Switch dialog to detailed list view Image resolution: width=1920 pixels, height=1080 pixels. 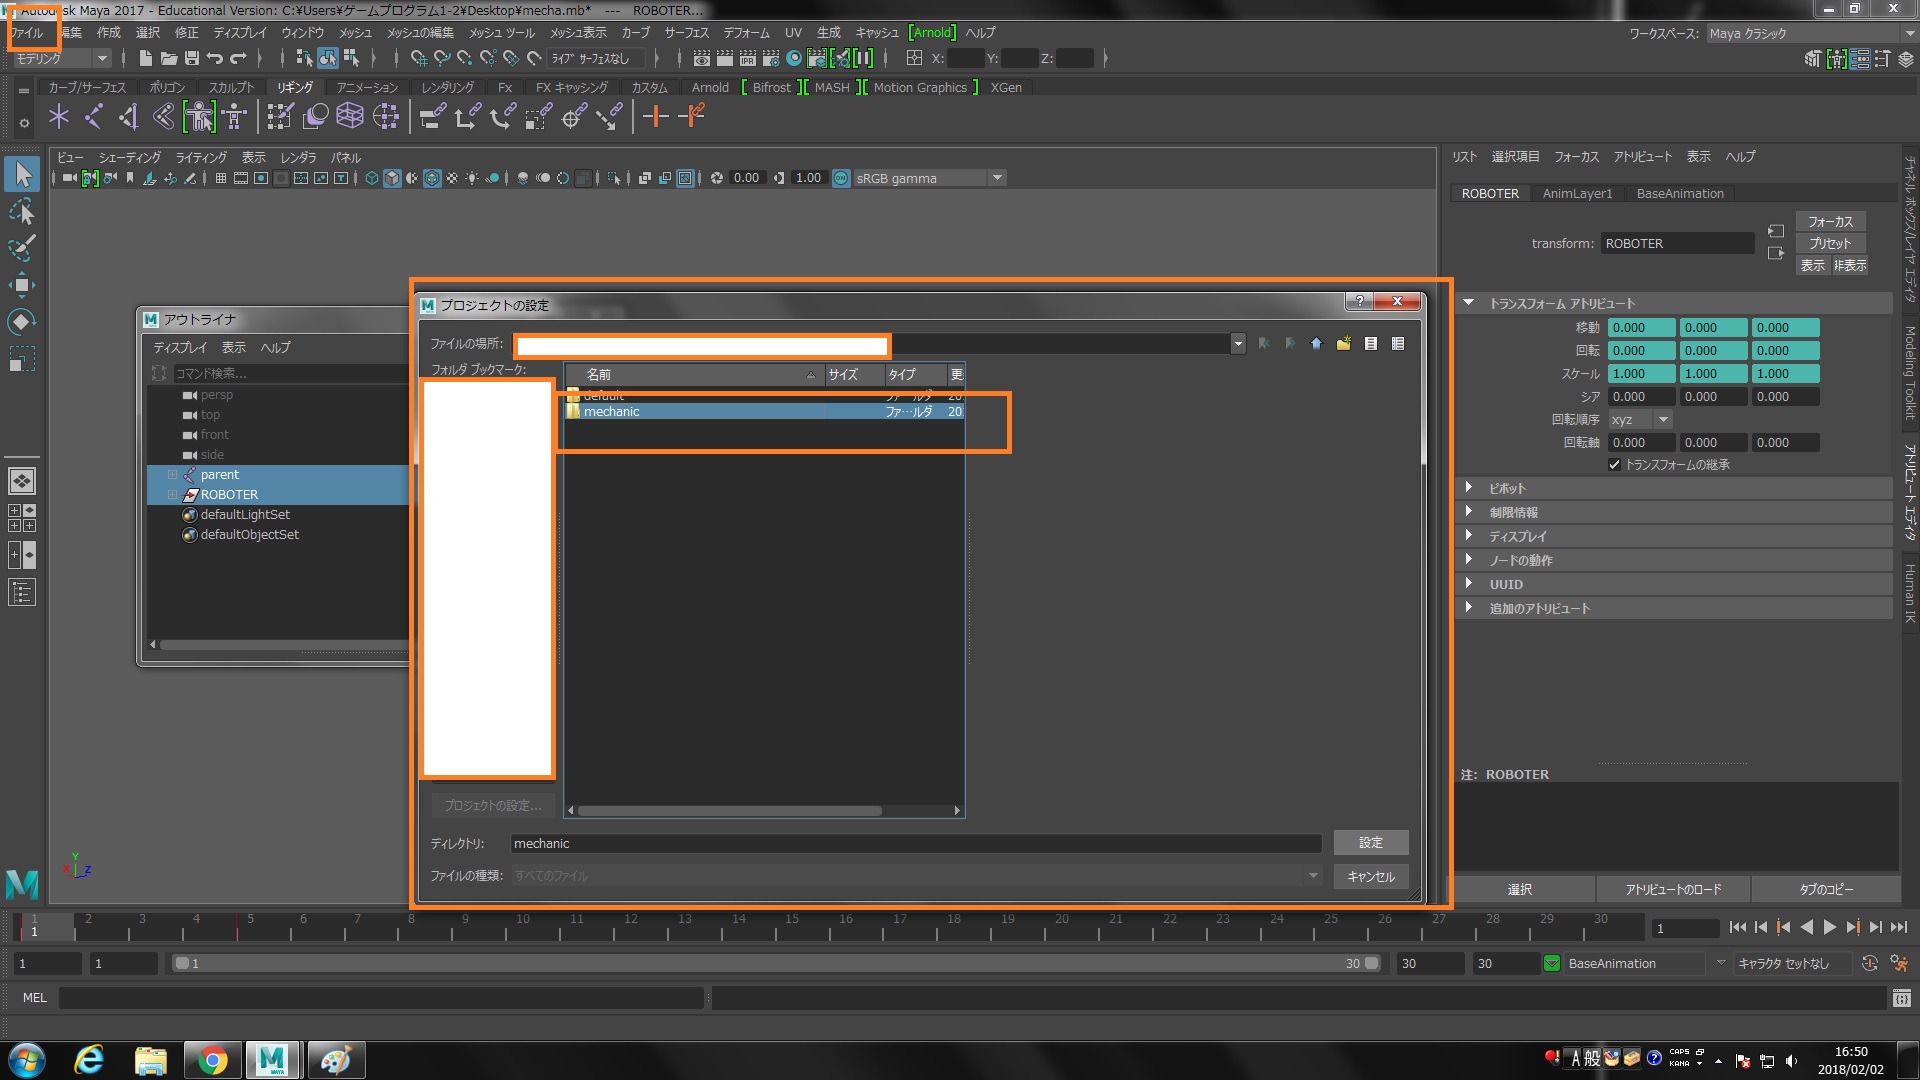click(1398, 344)
